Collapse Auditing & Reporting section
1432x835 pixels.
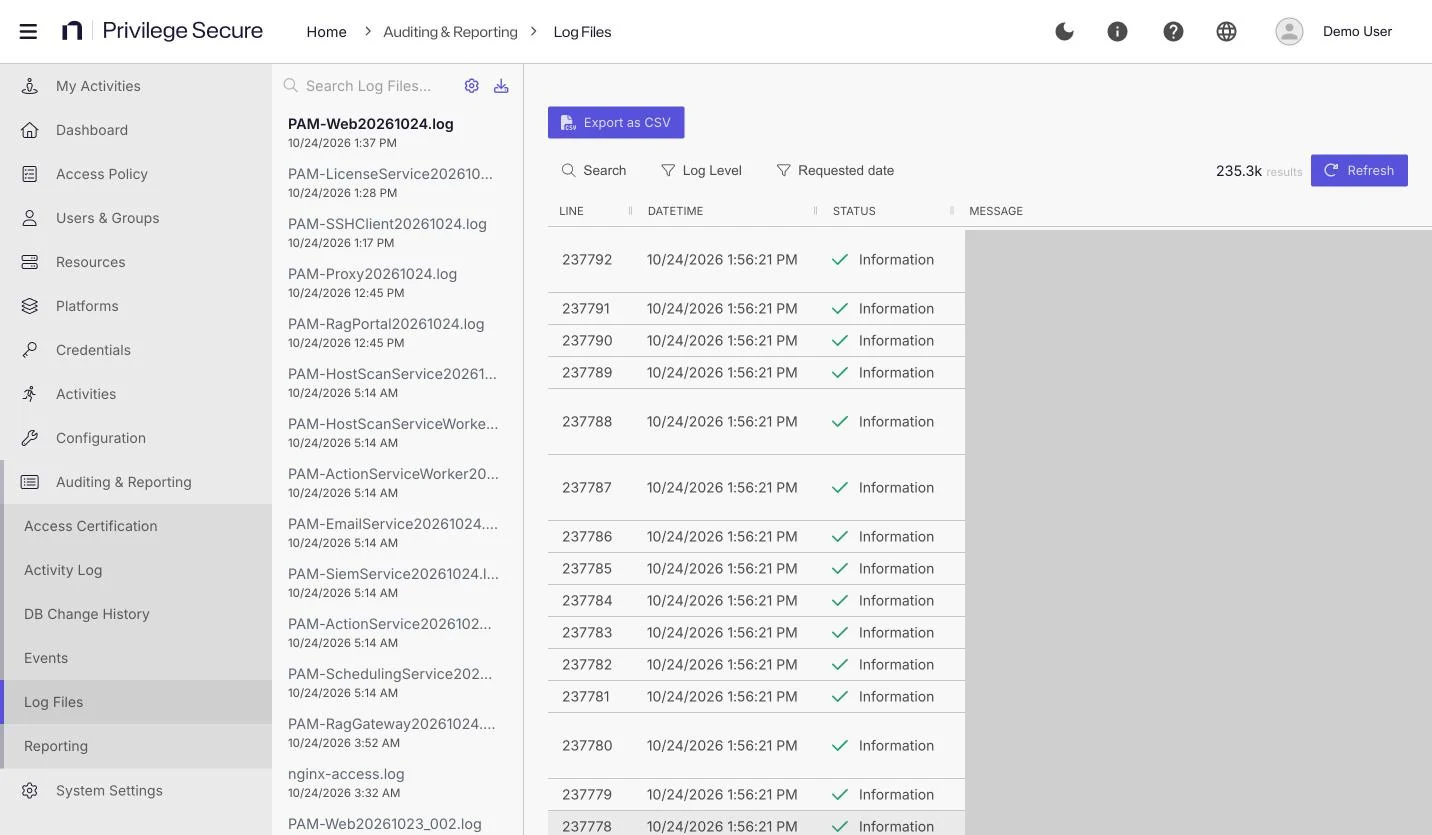(x=136, y=482)
